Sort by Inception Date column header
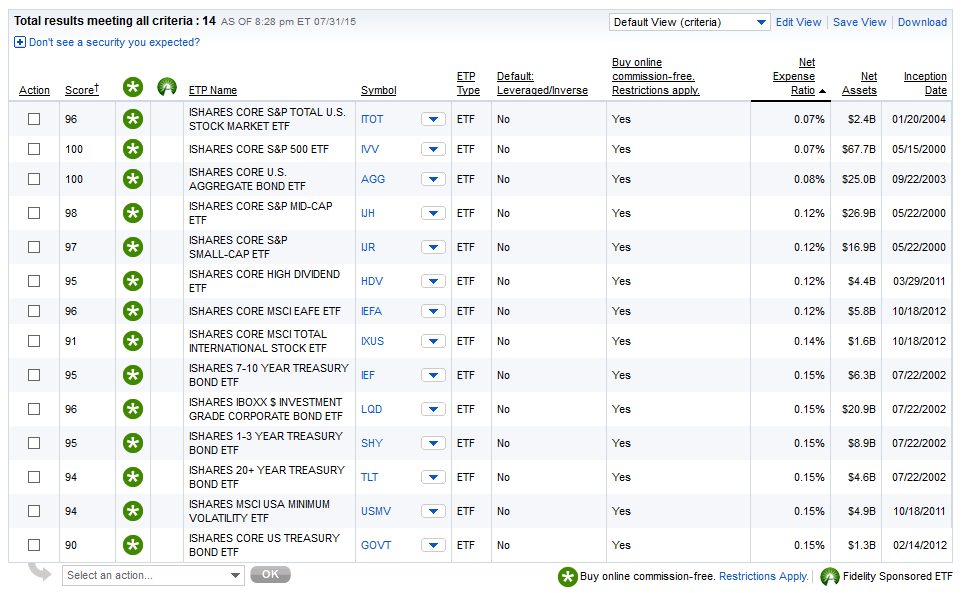The width and height of the screenshot is (968, 593). point(925,83)
